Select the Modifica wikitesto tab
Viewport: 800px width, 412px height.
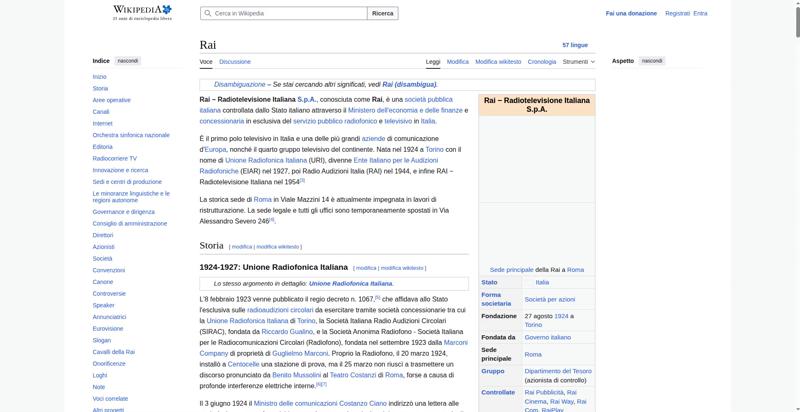click(x=498, y=61)
